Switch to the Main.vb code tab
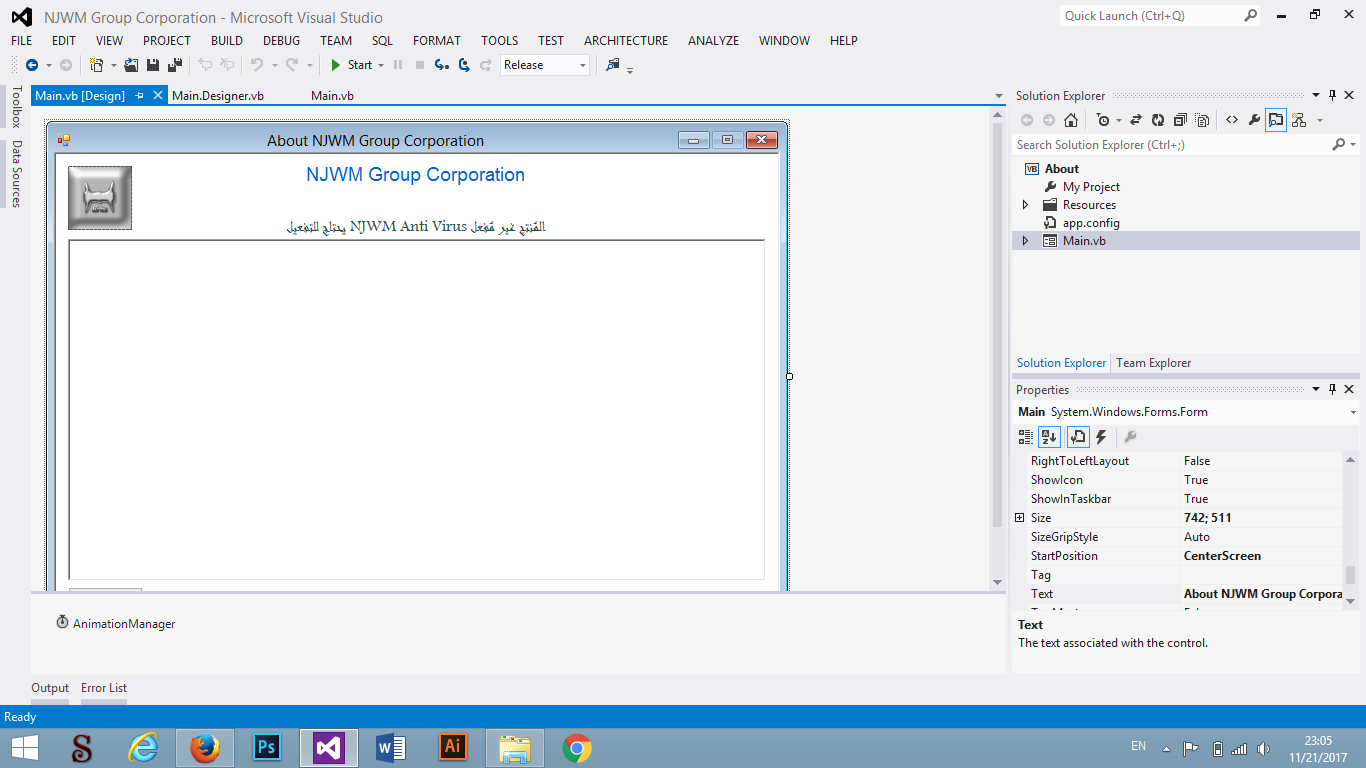 pyautogui.click(x=332, y=96)
